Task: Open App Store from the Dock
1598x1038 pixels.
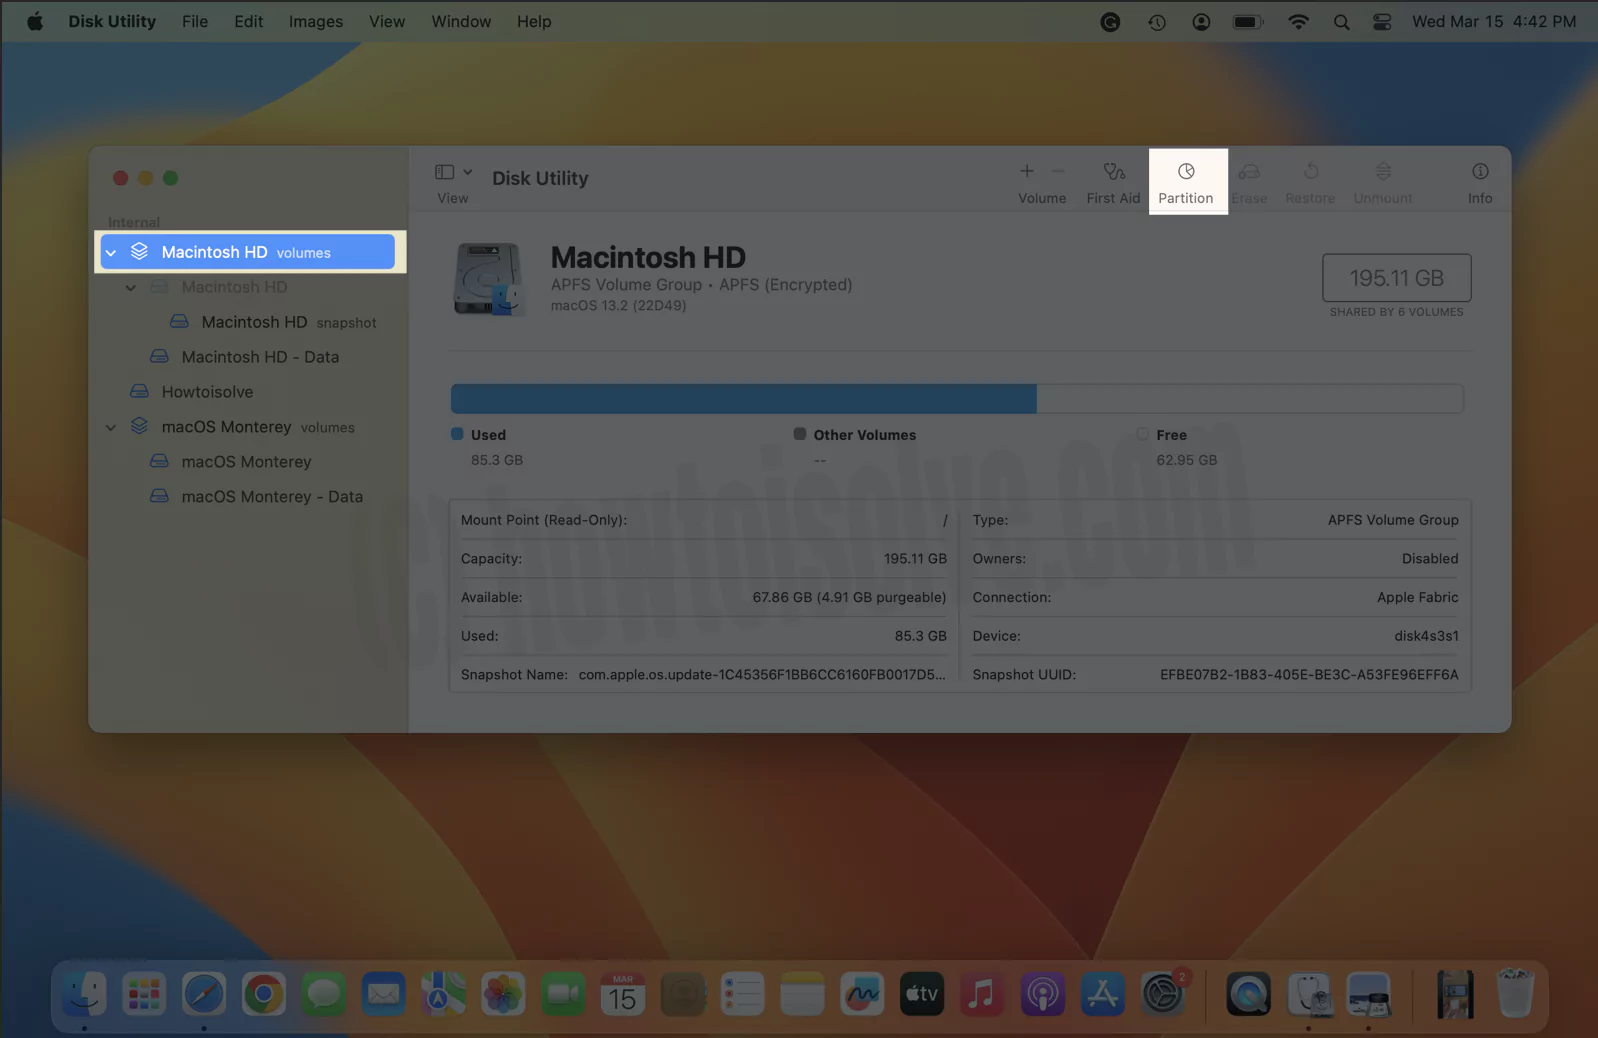Action: 1102,994
